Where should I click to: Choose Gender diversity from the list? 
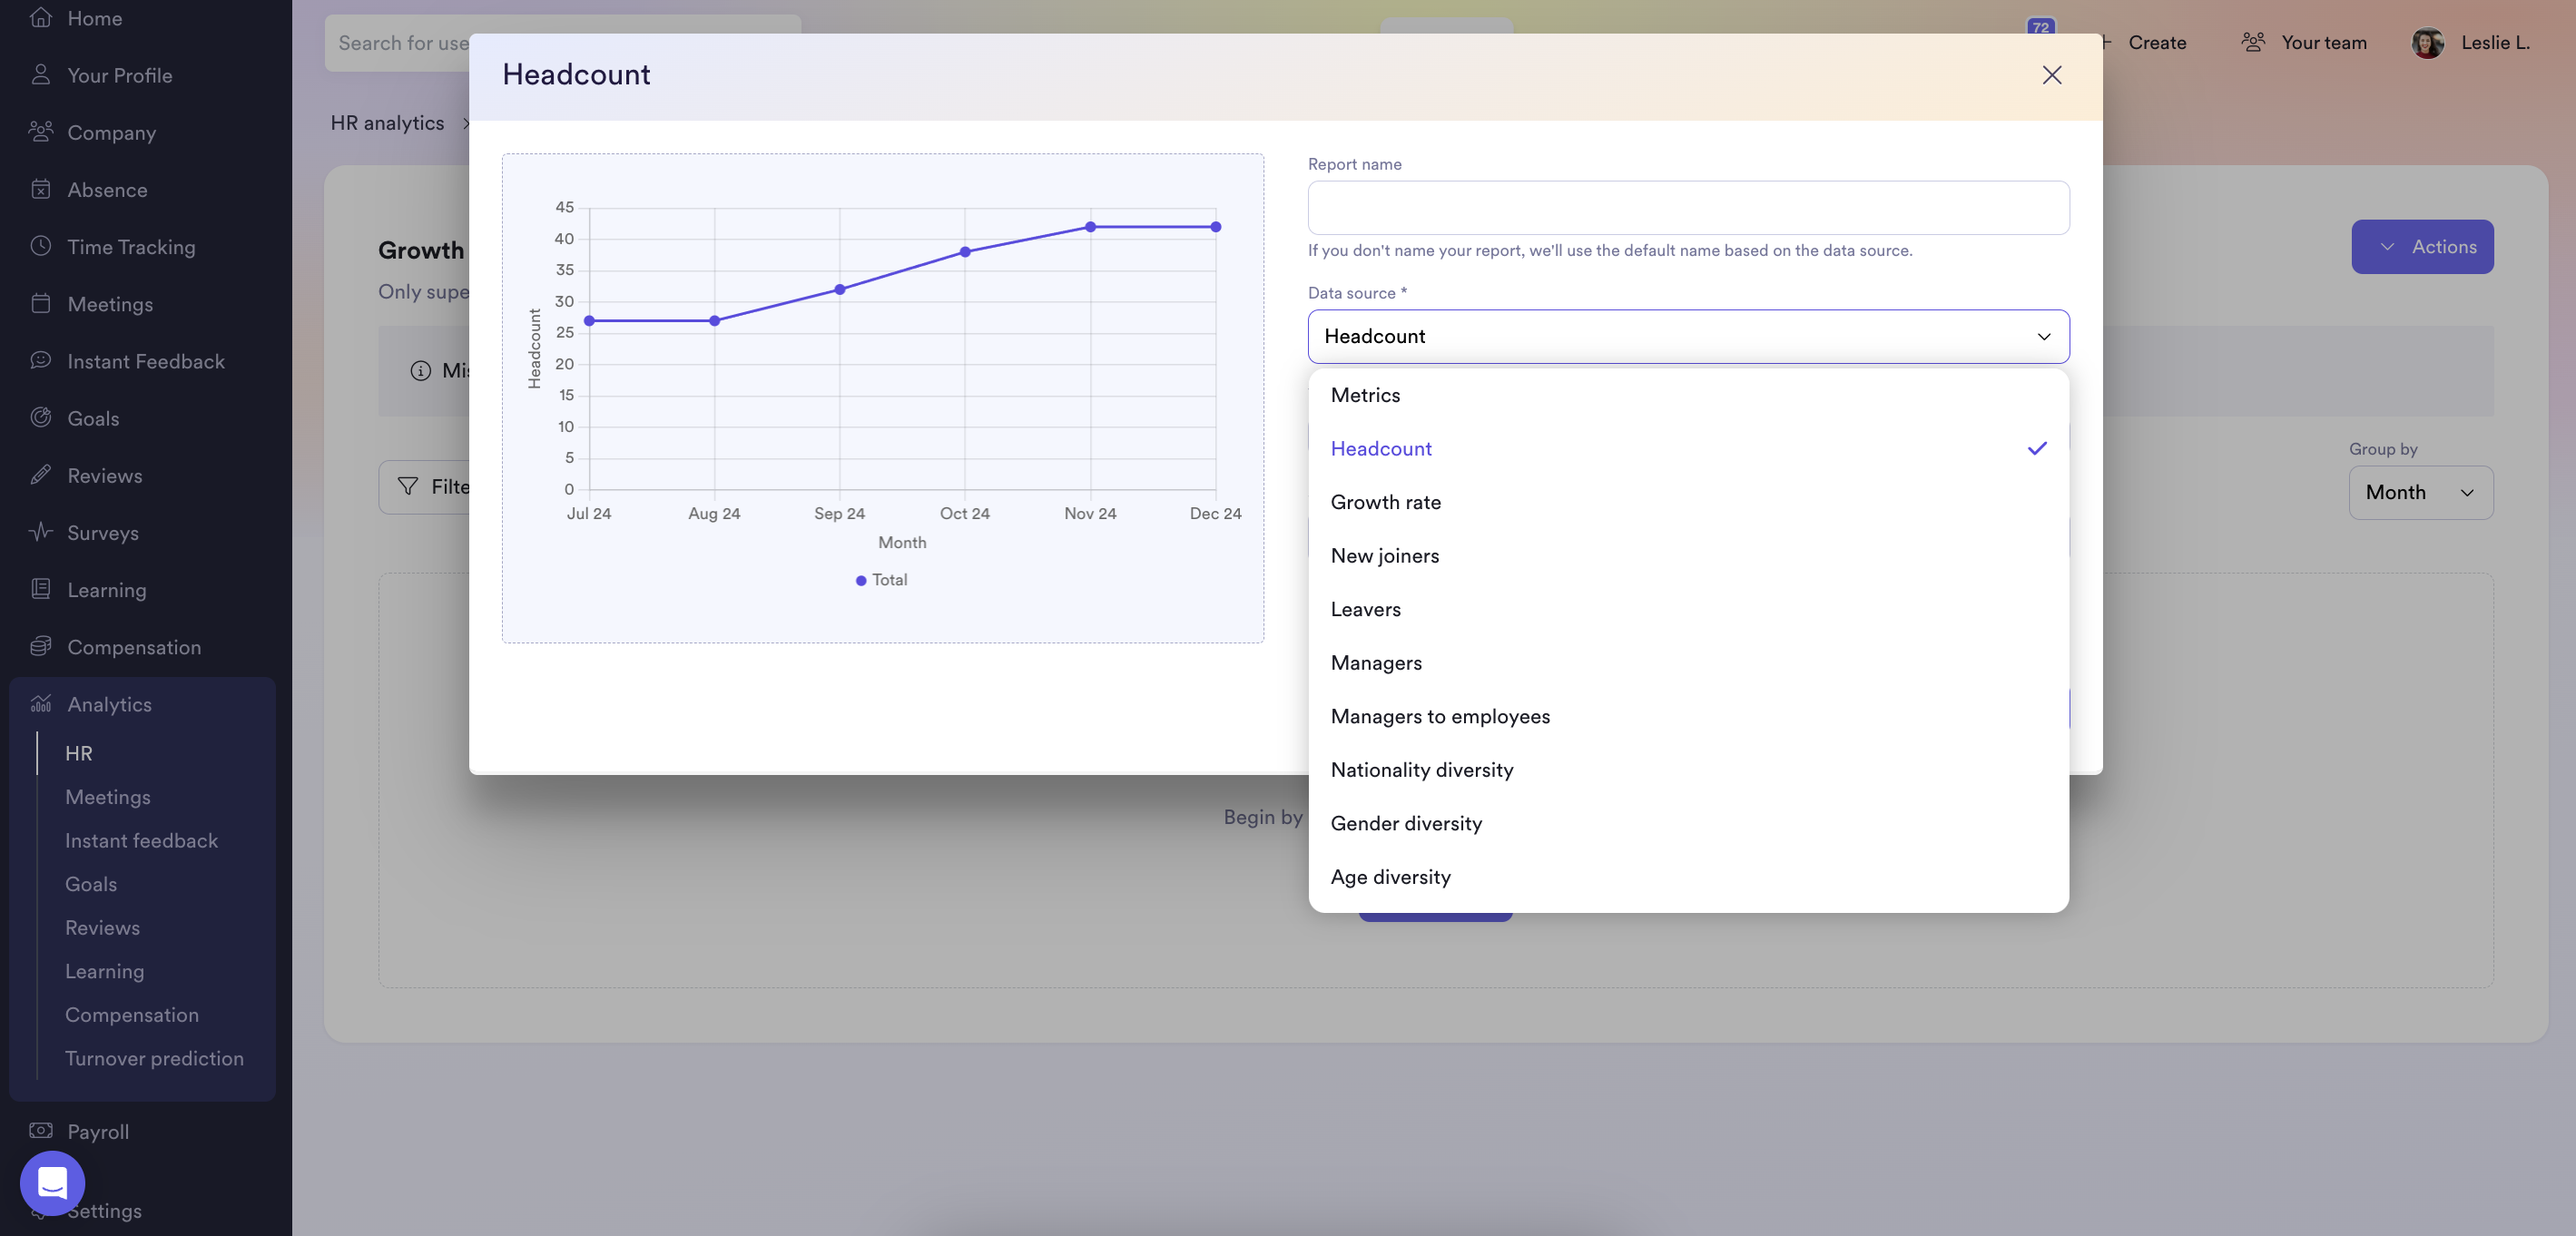pos(1406,823)
